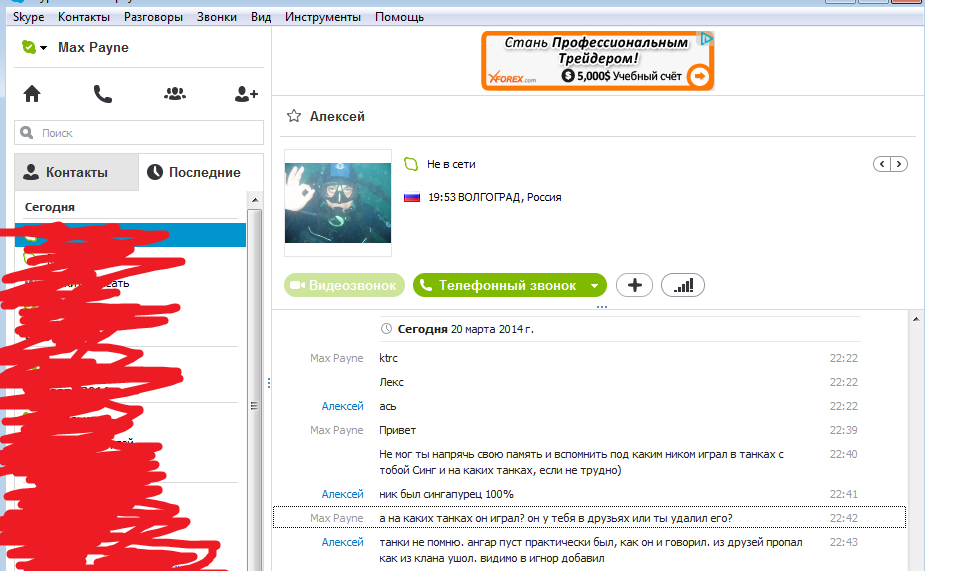This screenshot has width=960, height=571.
Task: Click Алексей's diver profile picture
Action: coord(338,197)
